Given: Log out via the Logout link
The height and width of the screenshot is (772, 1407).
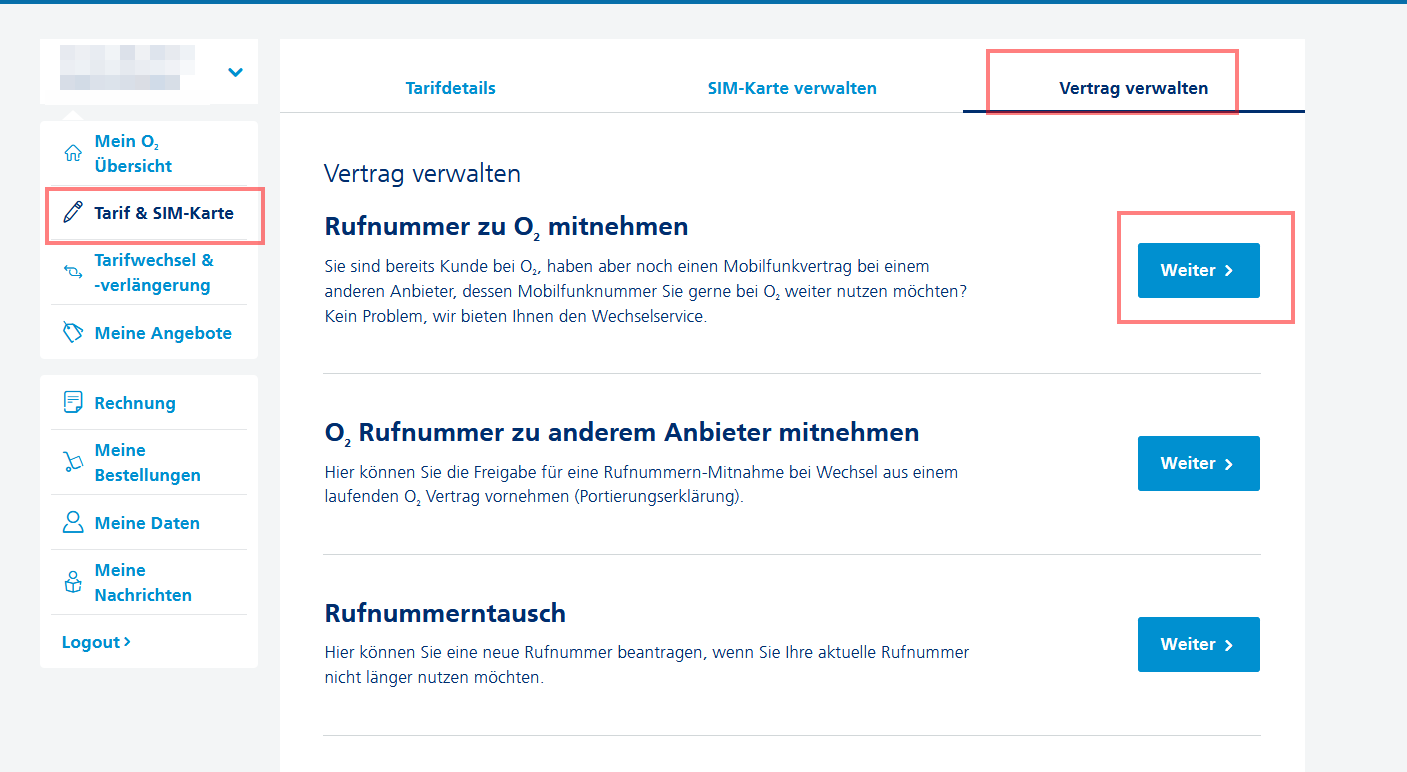Looking at the screenshot, I should [96, 642].
